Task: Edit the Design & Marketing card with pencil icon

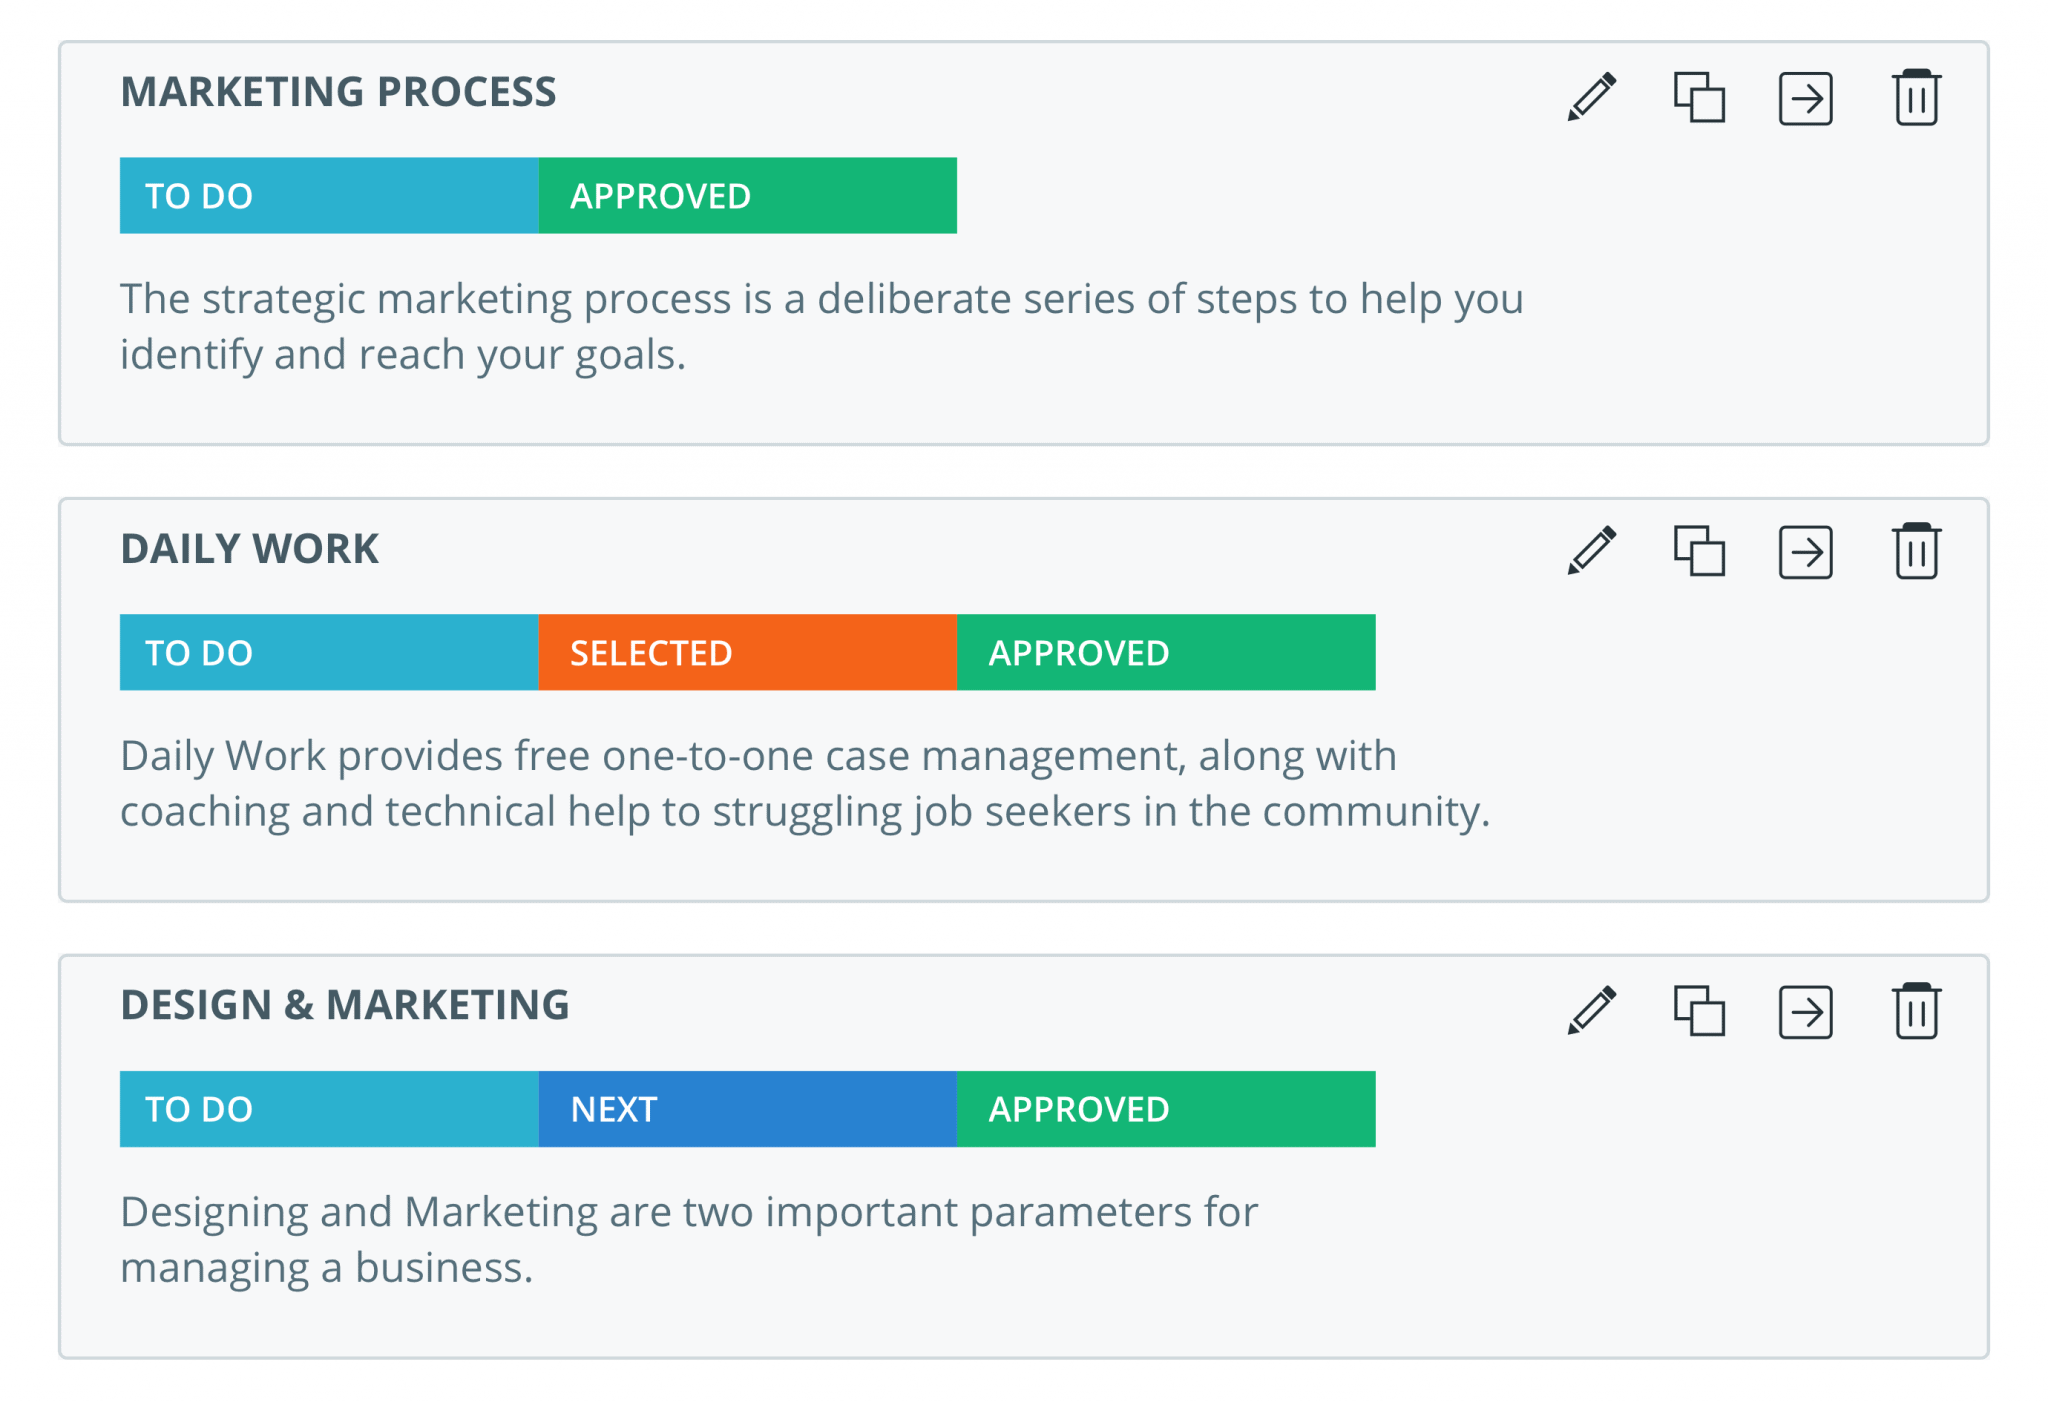Action: coord(1592,1010)
